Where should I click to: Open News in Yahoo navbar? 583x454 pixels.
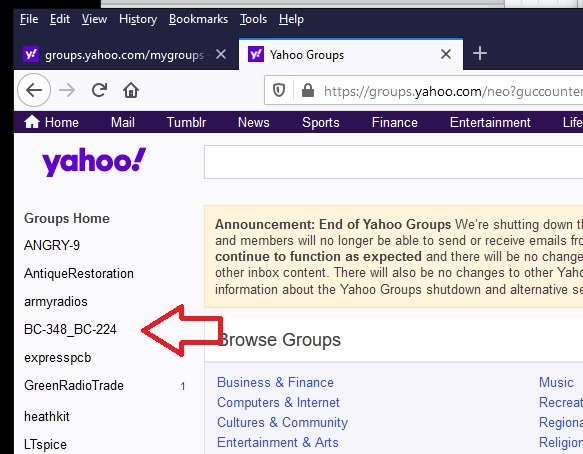pos(254,122)
